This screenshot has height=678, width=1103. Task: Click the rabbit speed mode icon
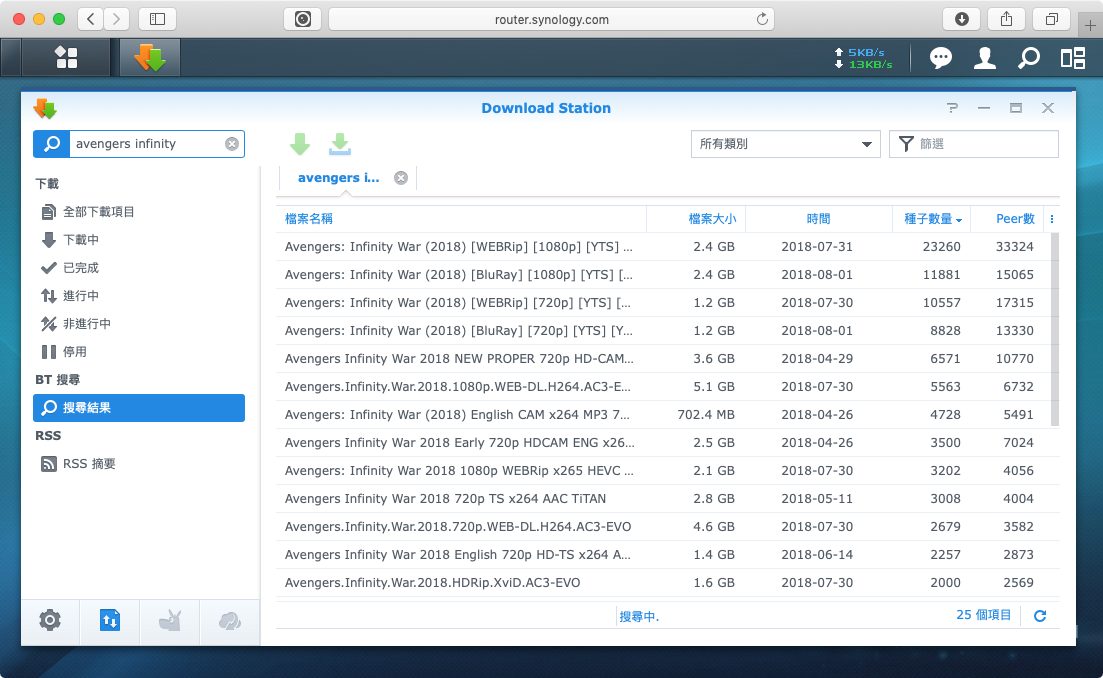(170, 620)
